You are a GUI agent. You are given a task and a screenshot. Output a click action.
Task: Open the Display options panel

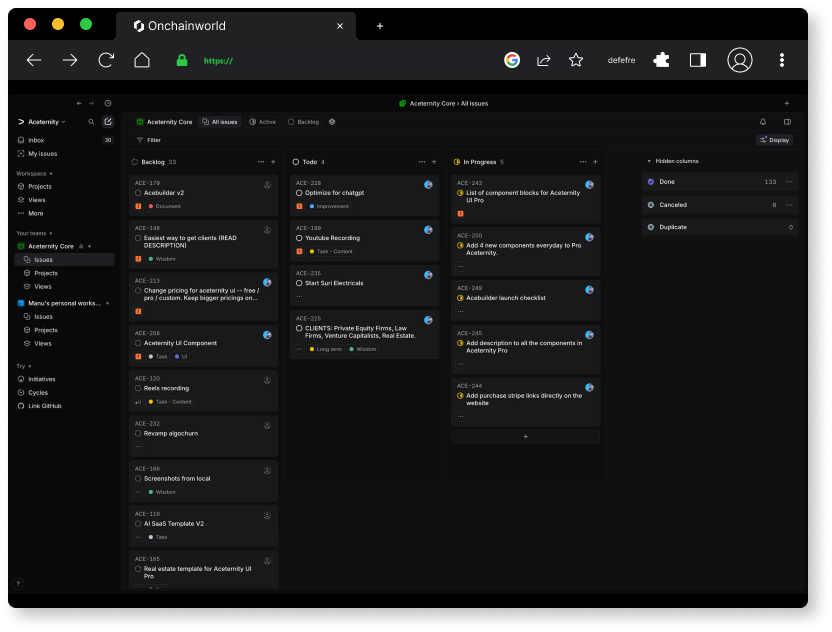[775, 140]
